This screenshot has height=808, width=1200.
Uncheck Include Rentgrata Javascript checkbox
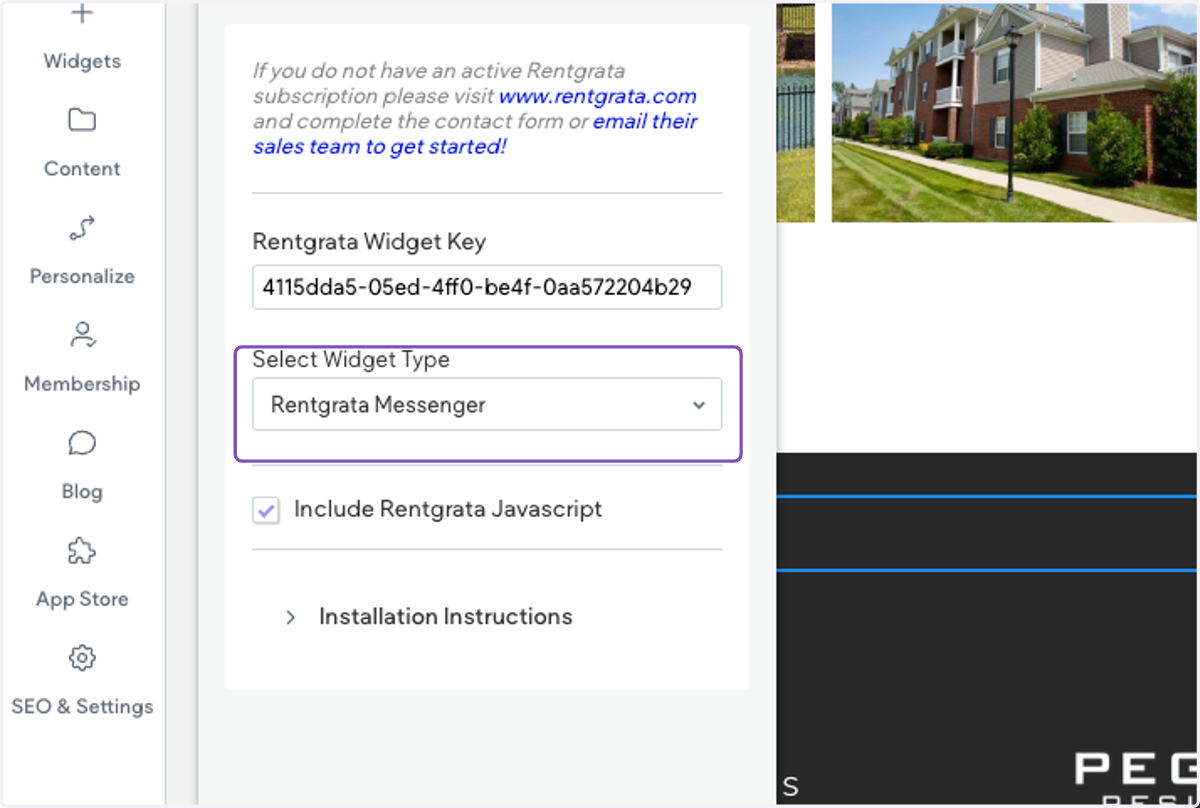(x=266, y=510)
